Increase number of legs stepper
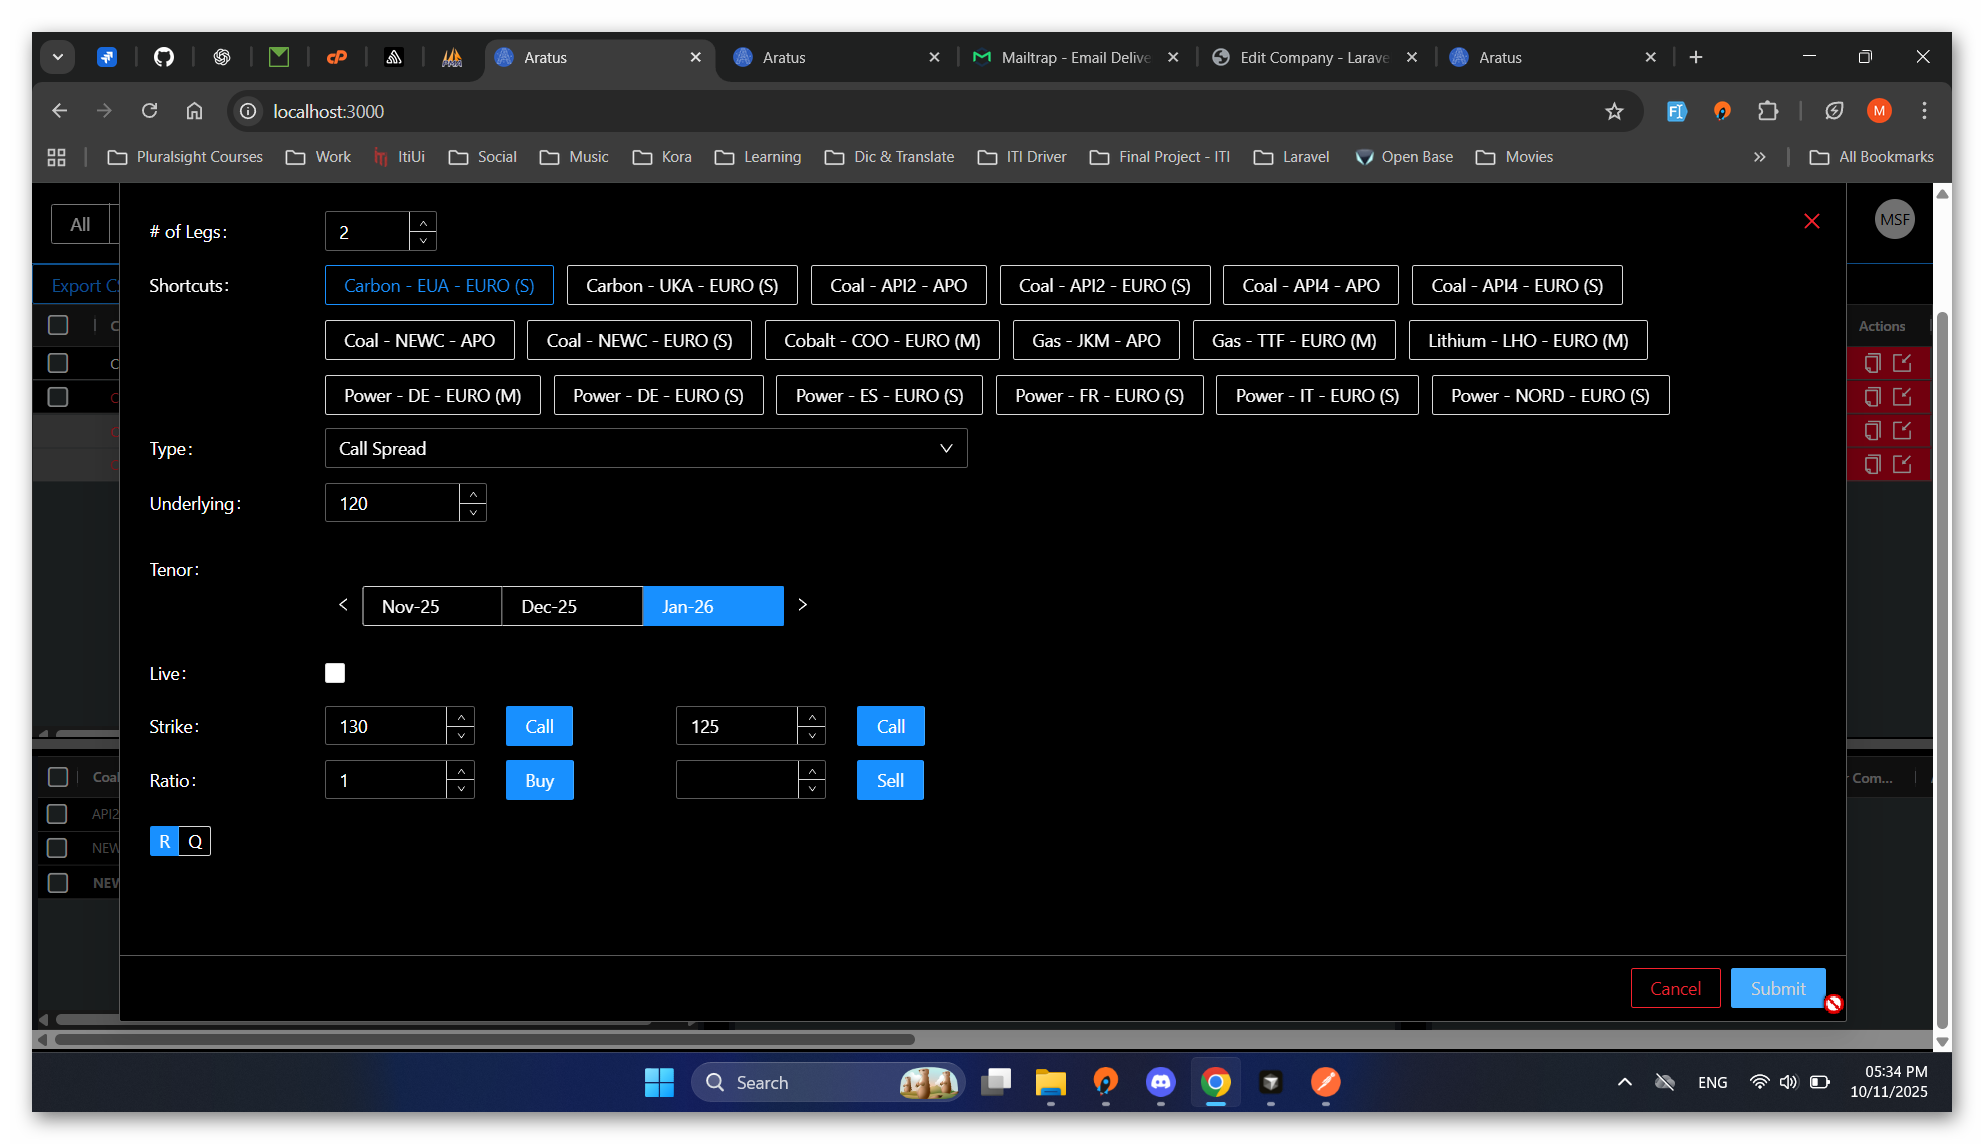 [423, 222]
